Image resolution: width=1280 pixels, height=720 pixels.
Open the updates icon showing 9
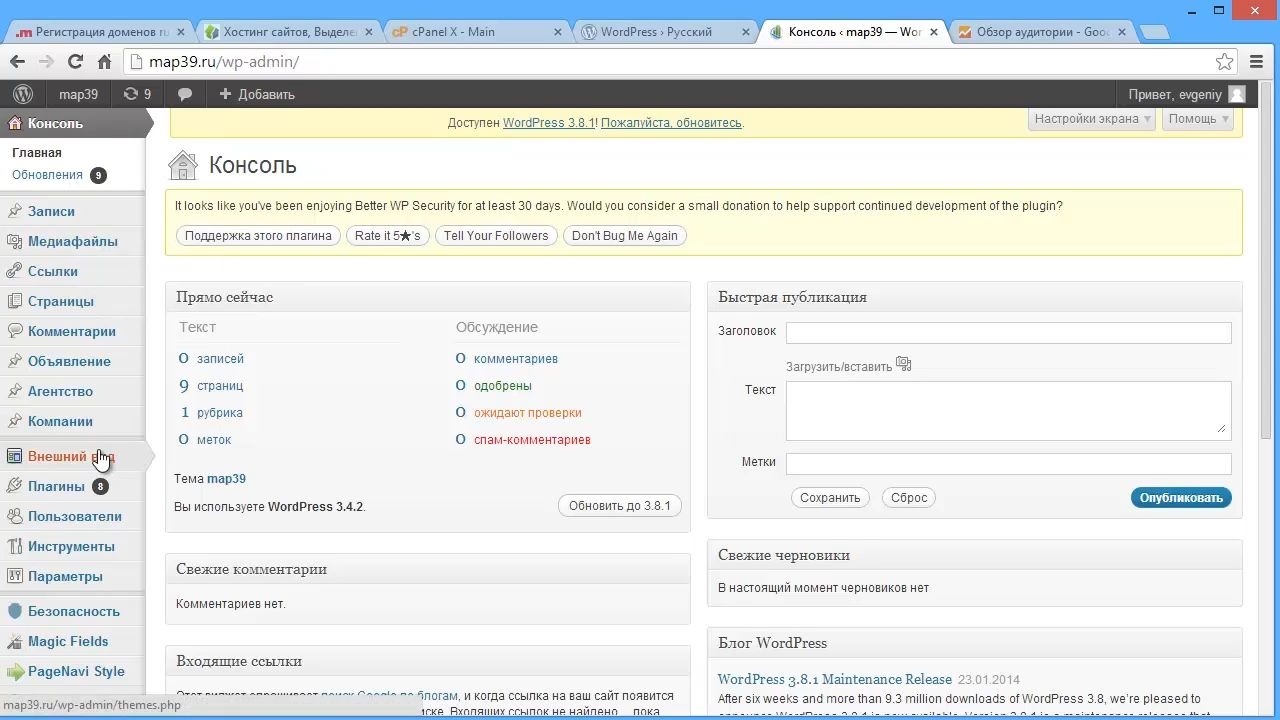(137, 94)
